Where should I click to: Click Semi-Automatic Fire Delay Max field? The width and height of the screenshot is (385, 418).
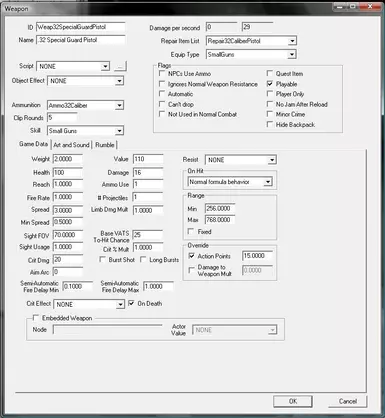tap(158, 286)
